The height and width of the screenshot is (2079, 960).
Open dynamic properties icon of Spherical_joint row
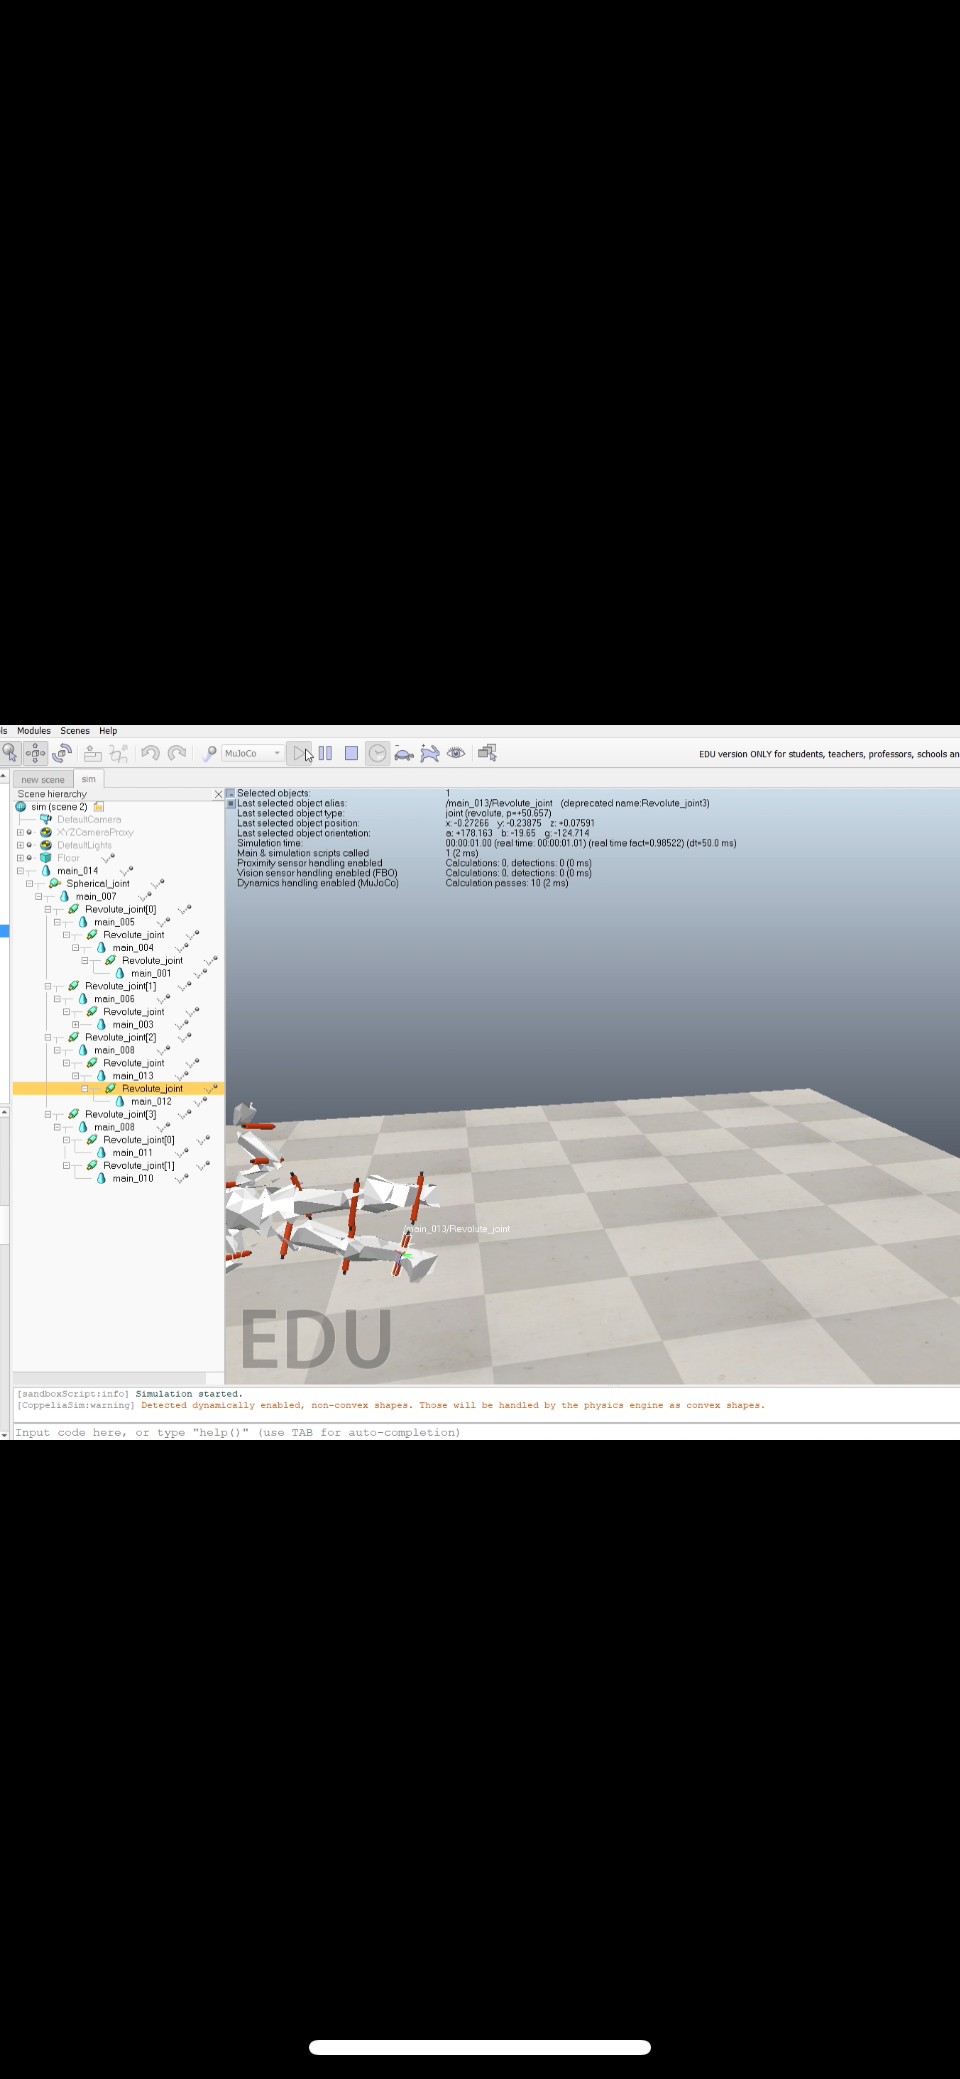pos(157,883)
